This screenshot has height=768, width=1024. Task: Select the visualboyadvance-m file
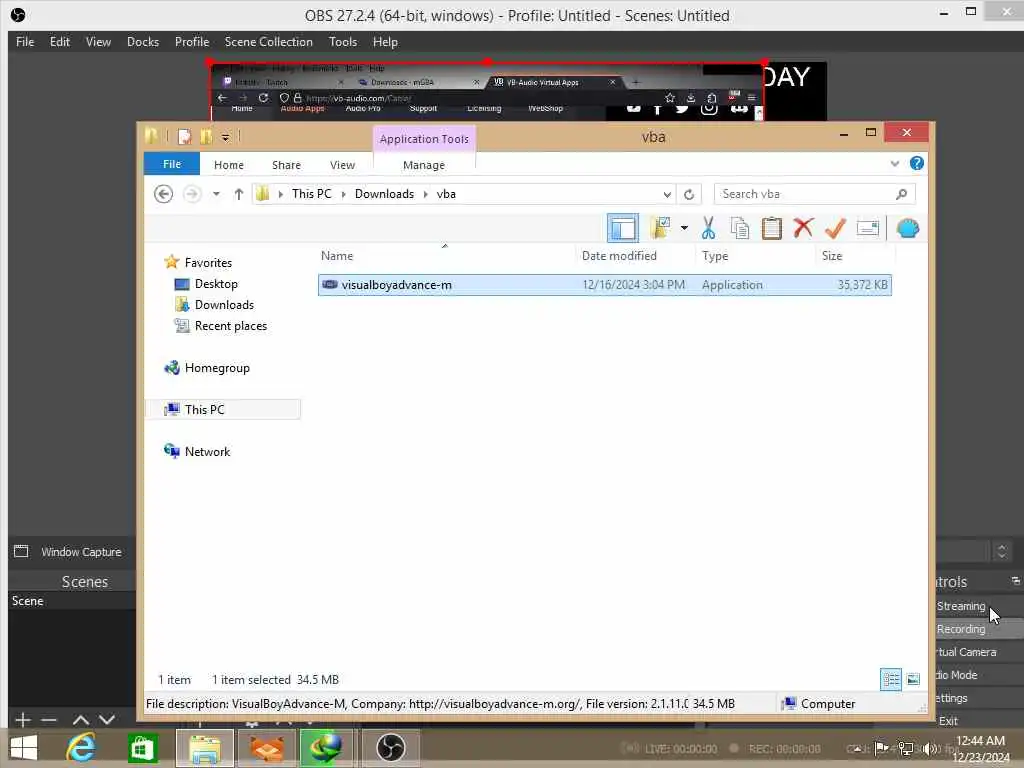coord(605,285)
